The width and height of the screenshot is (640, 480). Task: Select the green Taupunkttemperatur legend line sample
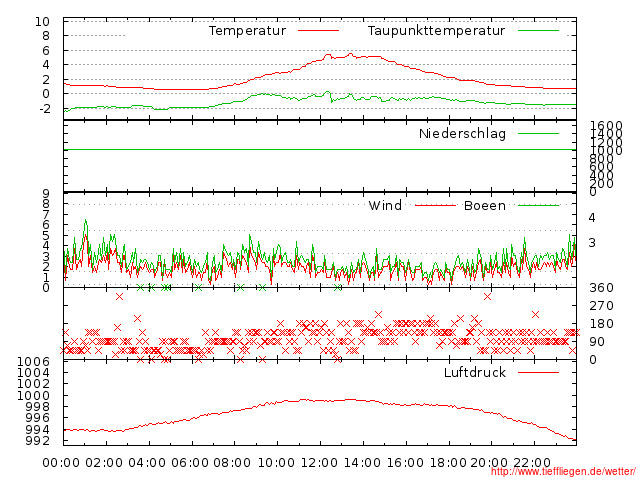[x=538, y=31]
